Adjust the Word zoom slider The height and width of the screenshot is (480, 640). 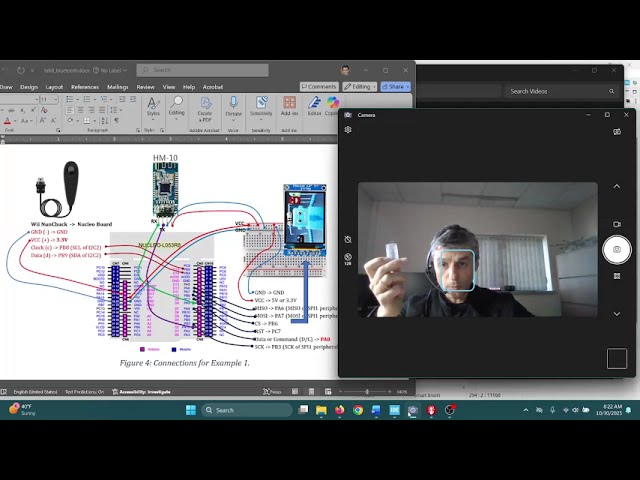[x=366, y=392]
